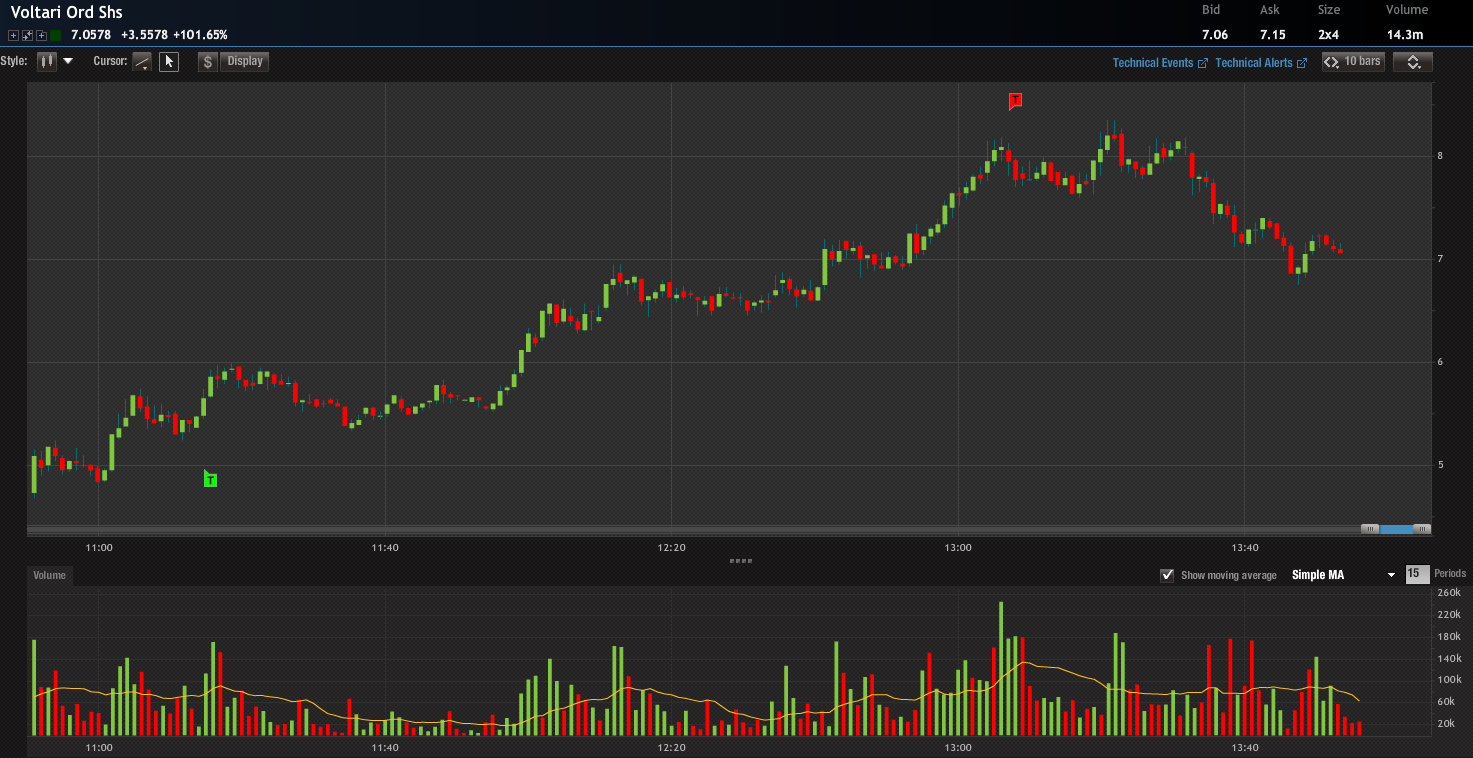Click the Voltari Ord Shs title
The image size is (1473, 758).
[67, 12]
